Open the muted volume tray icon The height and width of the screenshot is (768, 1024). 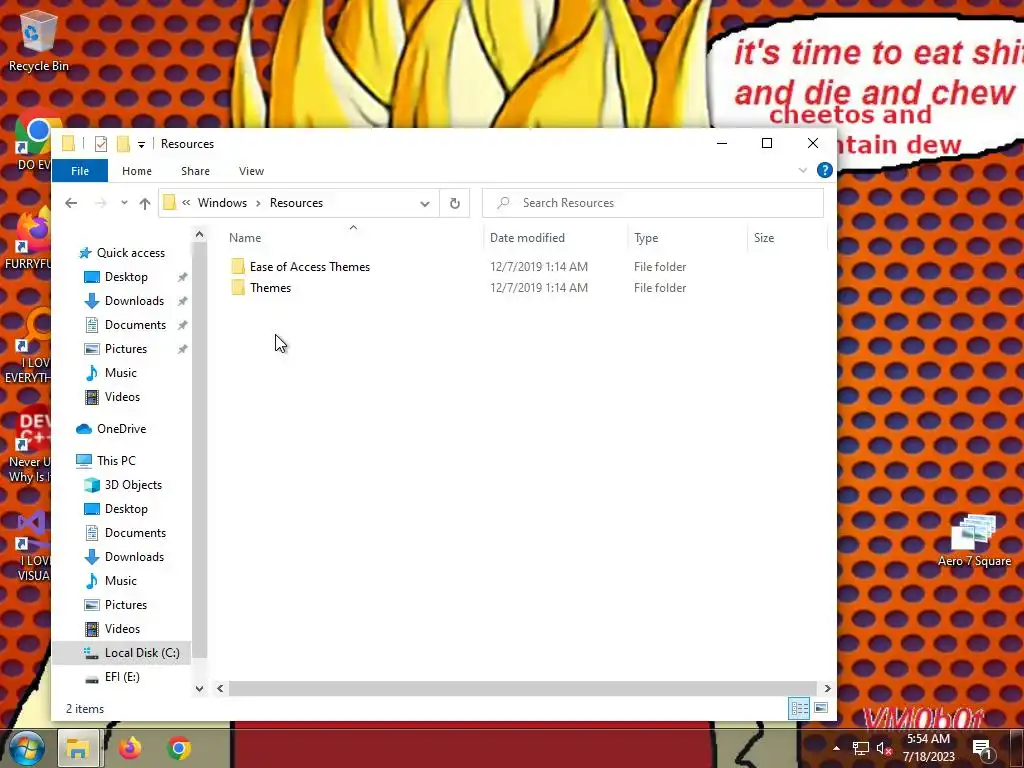point(884,748)
